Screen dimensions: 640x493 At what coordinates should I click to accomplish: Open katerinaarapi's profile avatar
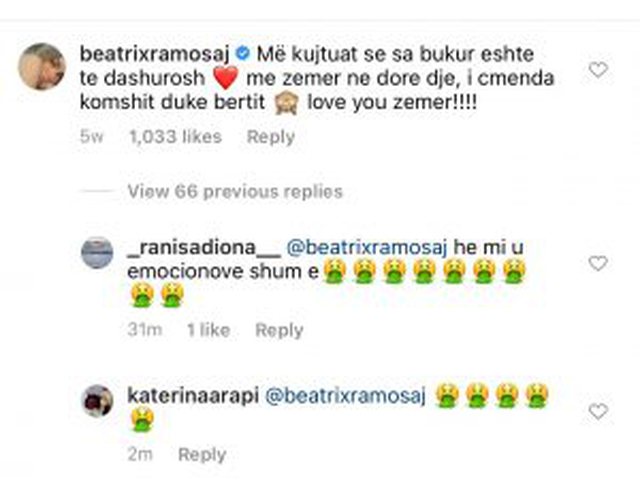[97, 400]
